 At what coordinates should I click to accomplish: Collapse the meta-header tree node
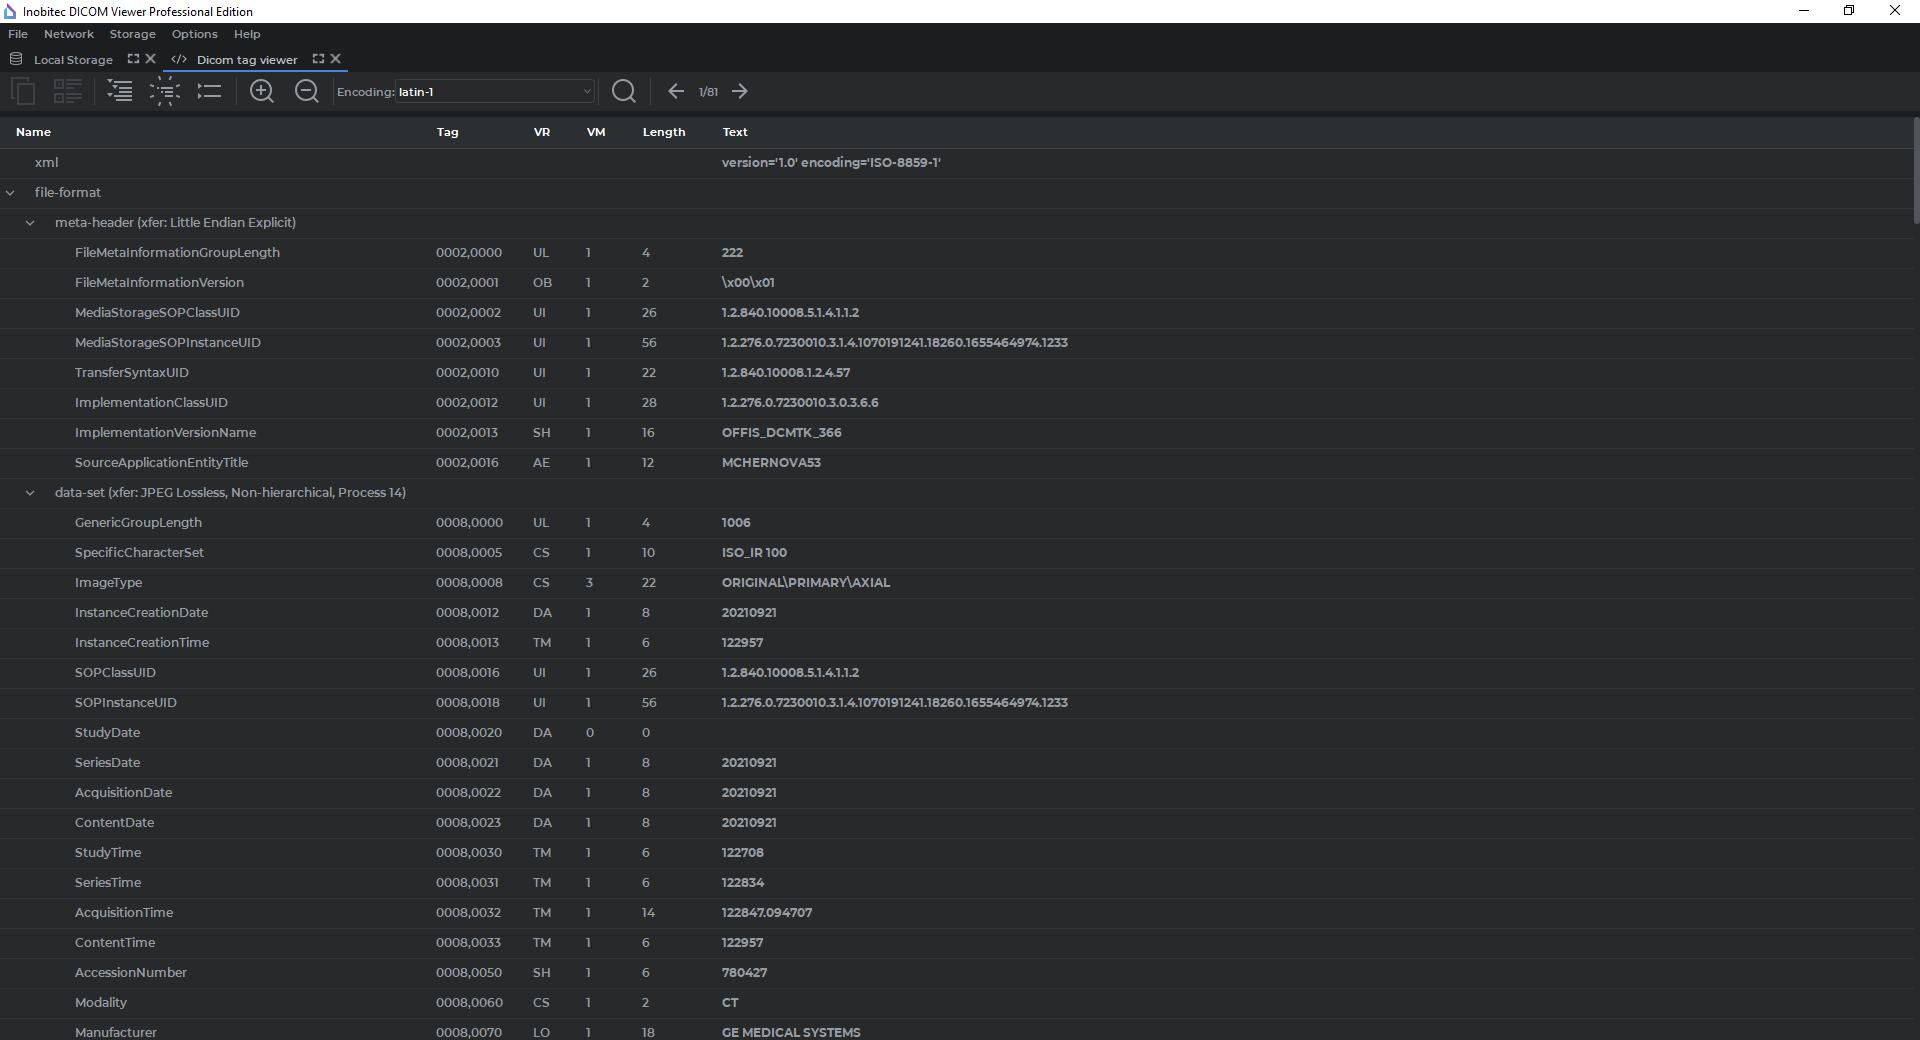(x=30, y=223)
